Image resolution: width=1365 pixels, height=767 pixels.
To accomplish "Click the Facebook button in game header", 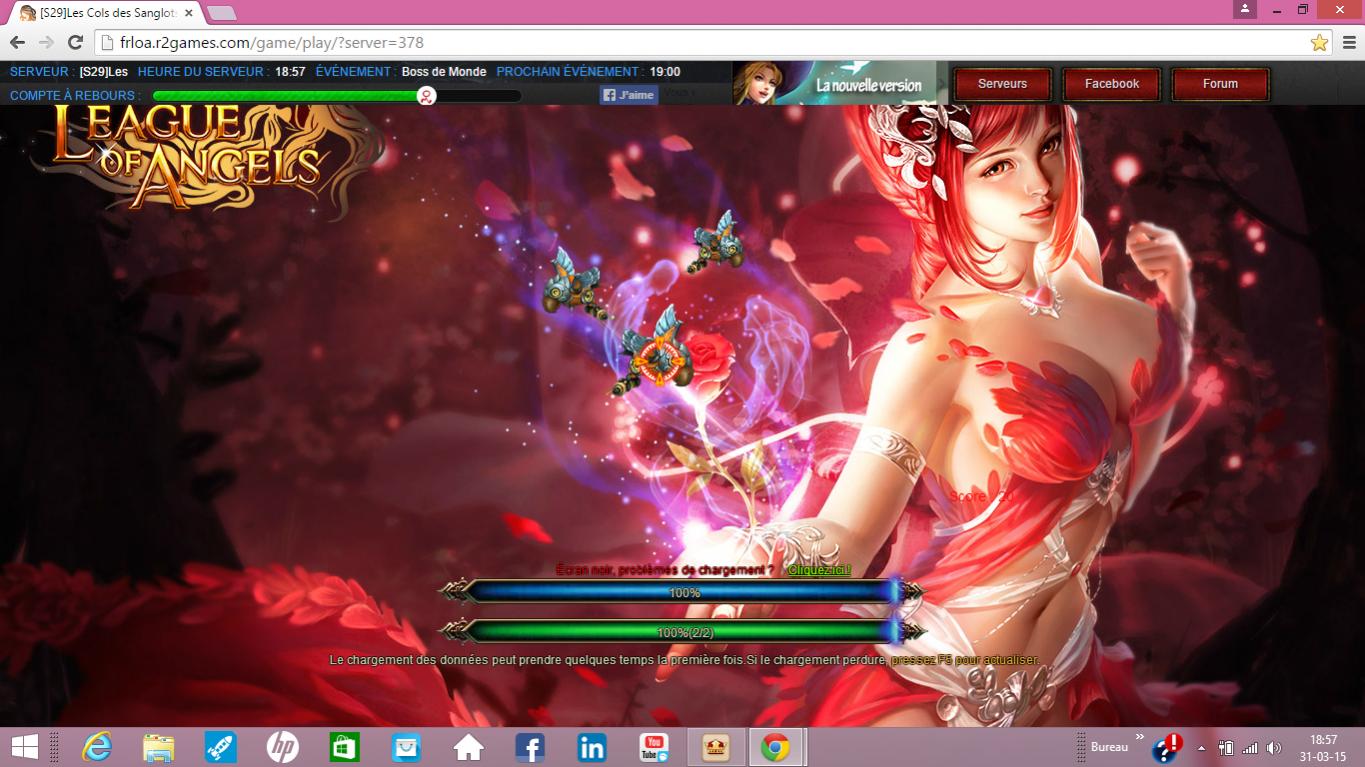I will [1111, 84].
